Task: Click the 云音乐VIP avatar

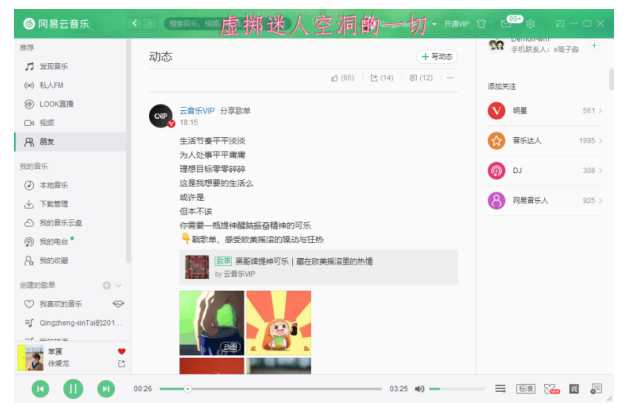Action: [161, 116]
